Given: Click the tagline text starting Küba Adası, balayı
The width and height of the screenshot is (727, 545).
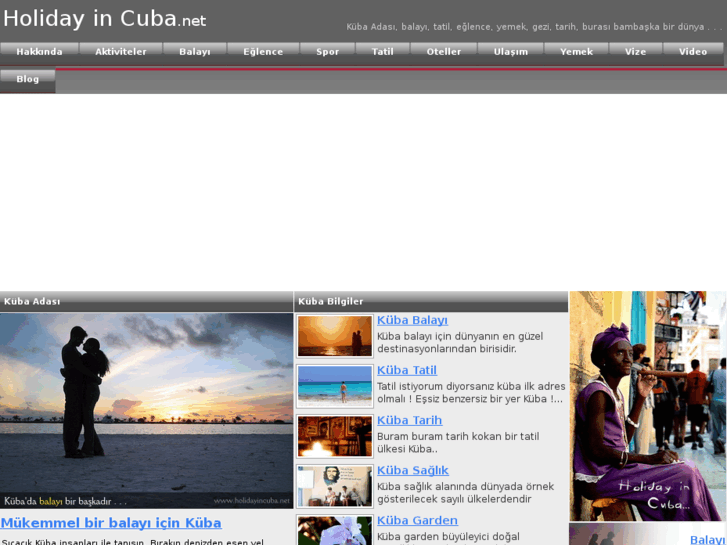Looking at the screenshot, I should [x=534, y=27].
